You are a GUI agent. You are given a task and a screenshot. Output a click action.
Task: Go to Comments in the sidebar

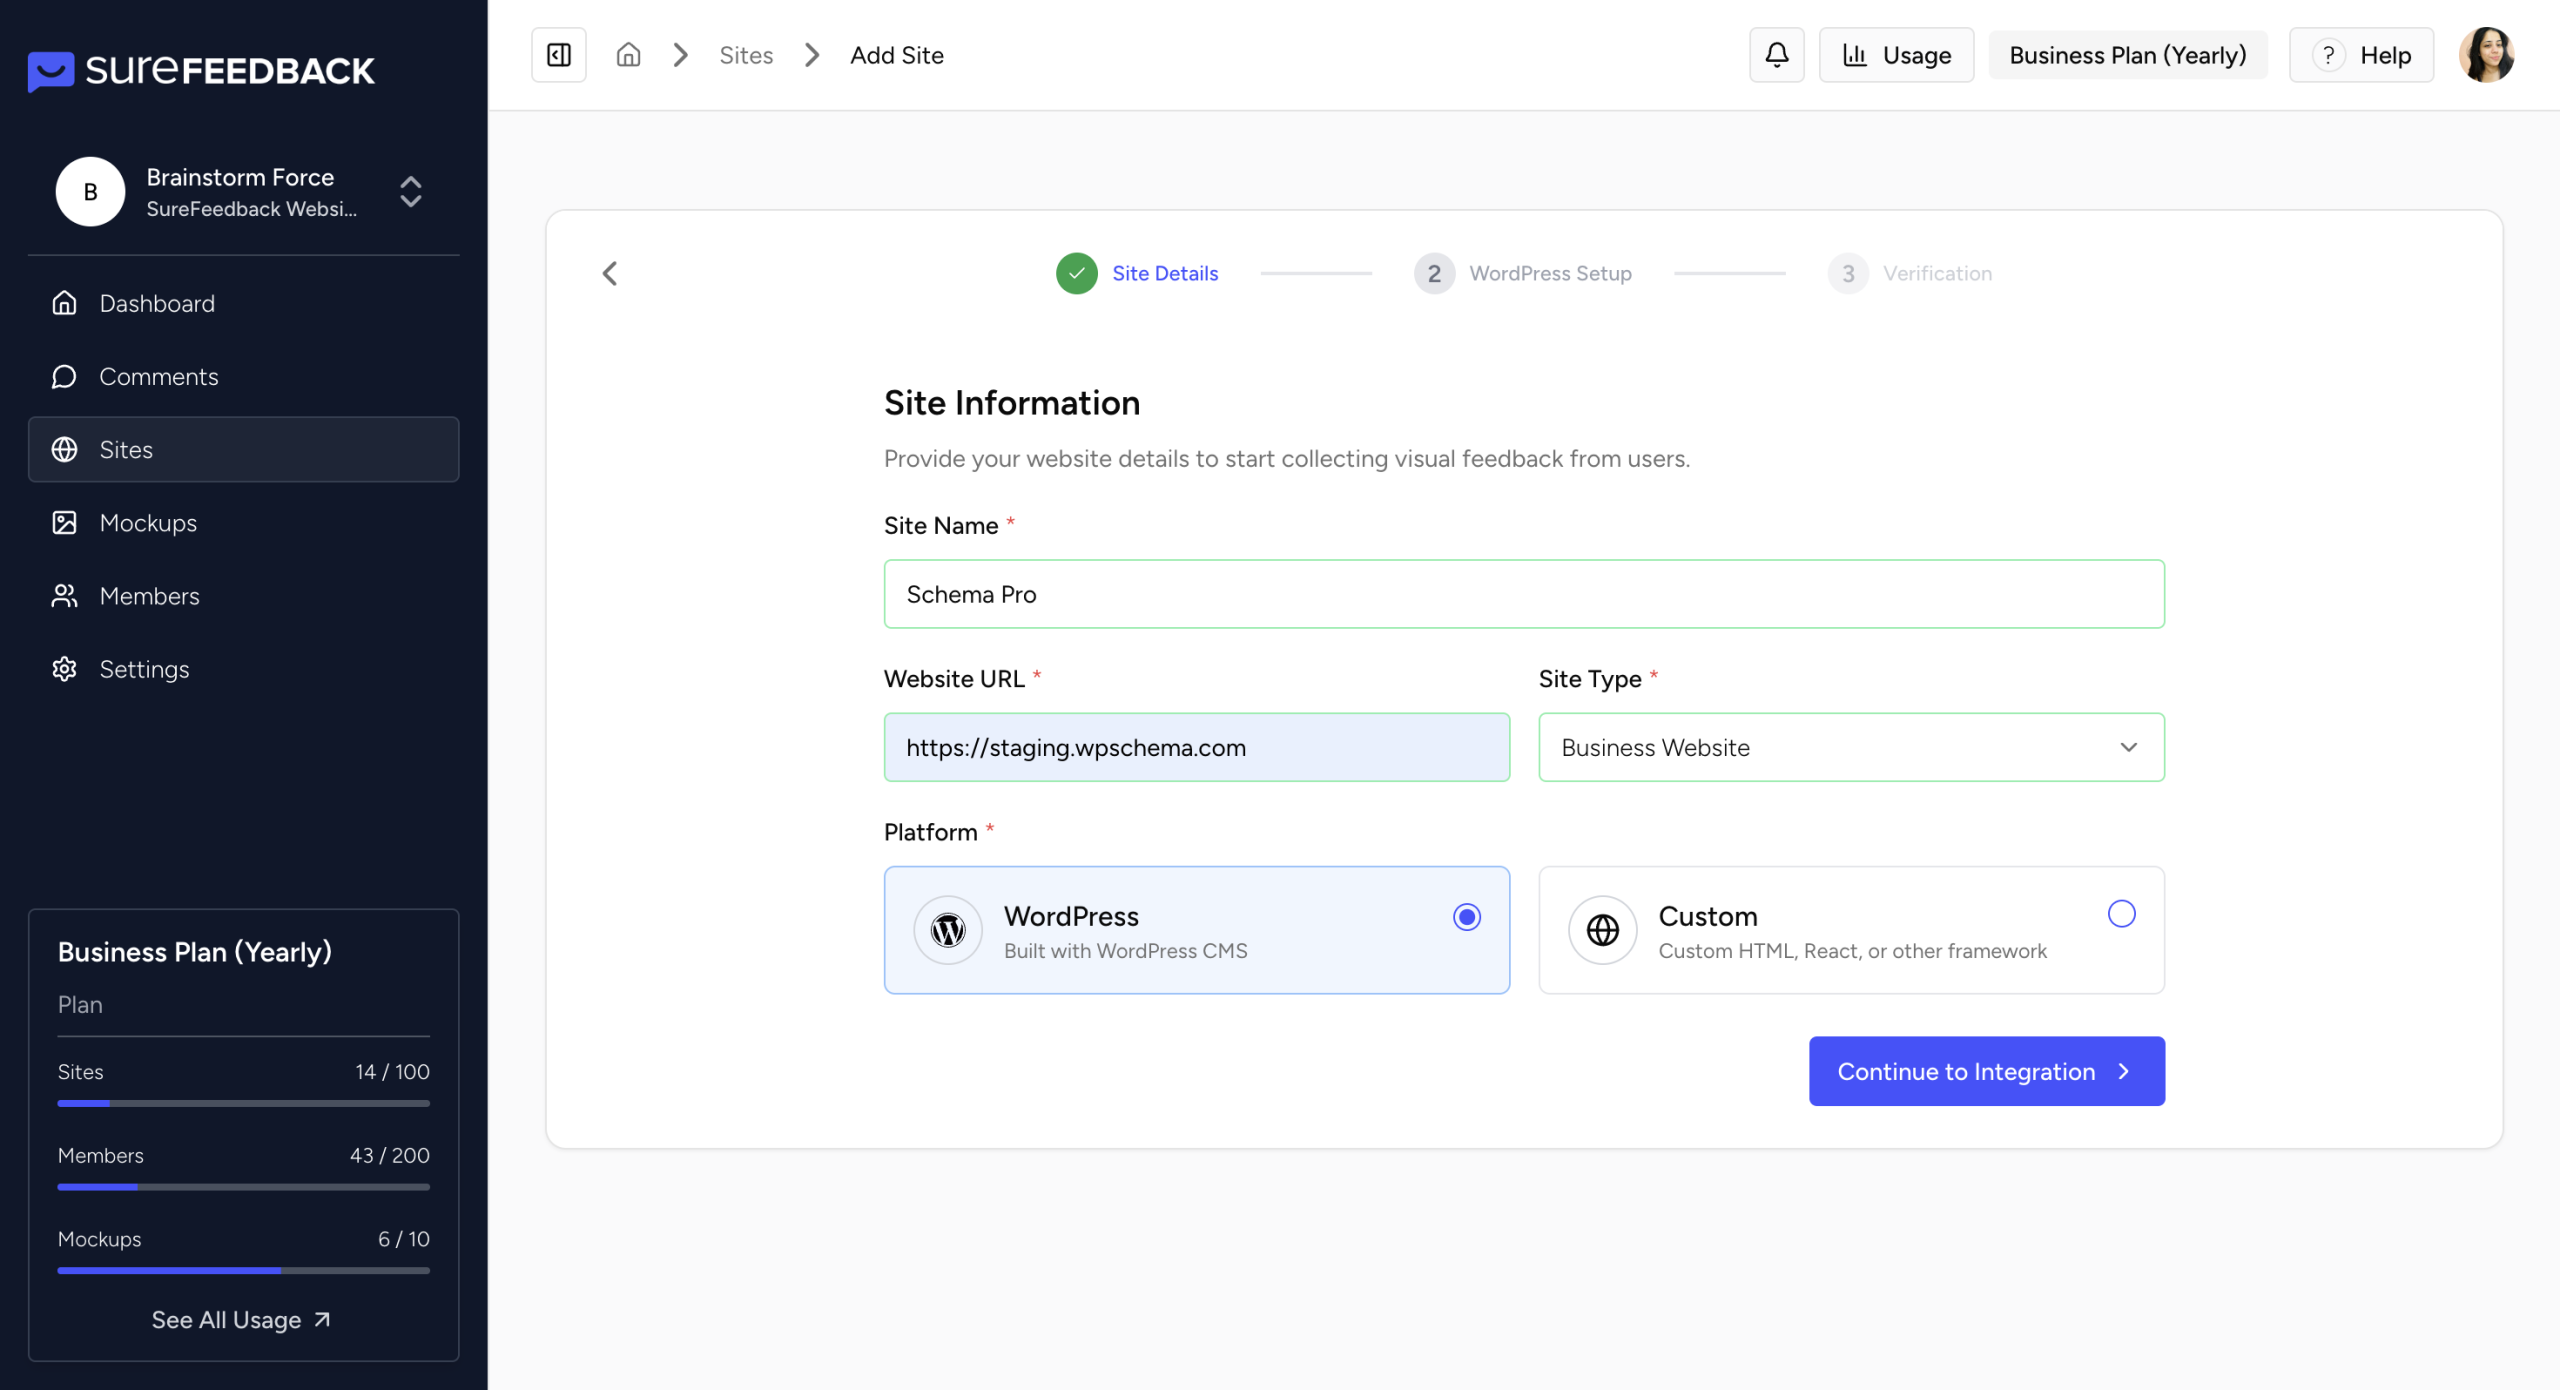(x=158, y=376)
